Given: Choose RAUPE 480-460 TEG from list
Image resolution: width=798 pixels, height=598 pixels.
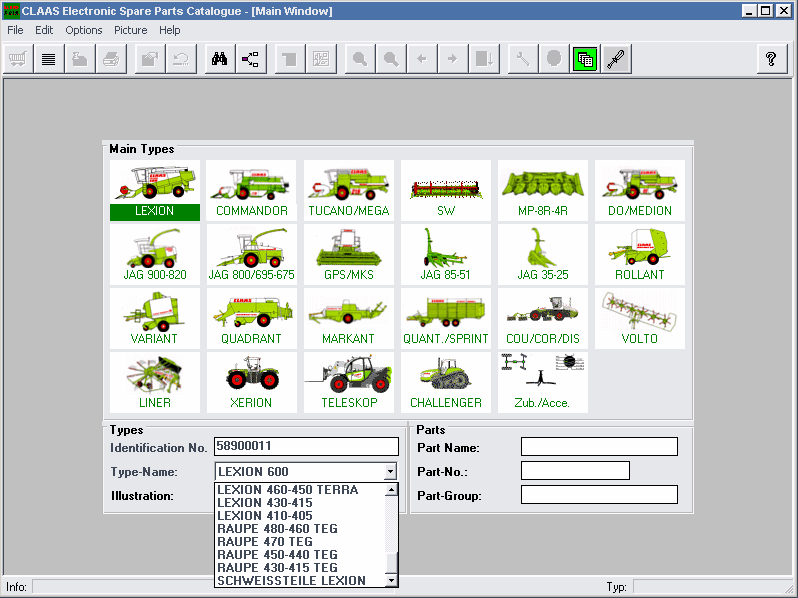Looking at the screenshot, I should (300, 529).
